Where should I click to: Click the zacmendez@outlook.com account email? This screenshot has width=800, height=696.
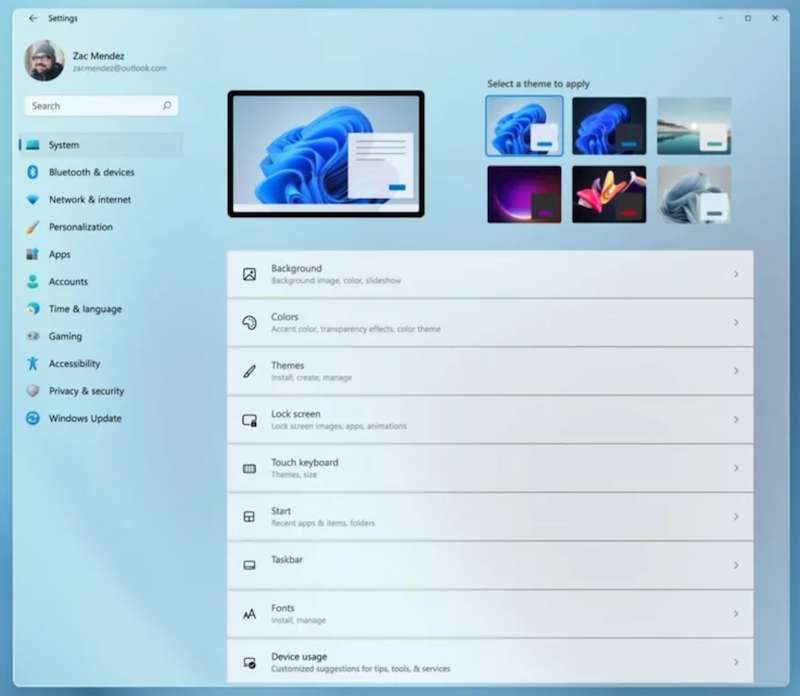click(119, 68)
